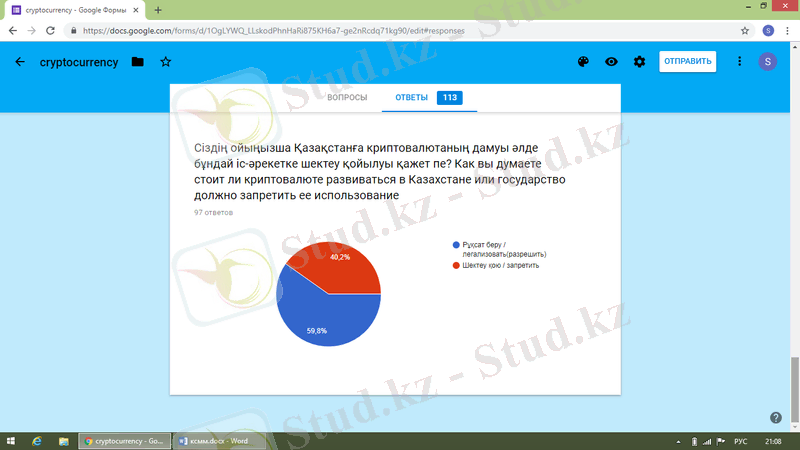Click the site lock security icon

pos(73,31)
